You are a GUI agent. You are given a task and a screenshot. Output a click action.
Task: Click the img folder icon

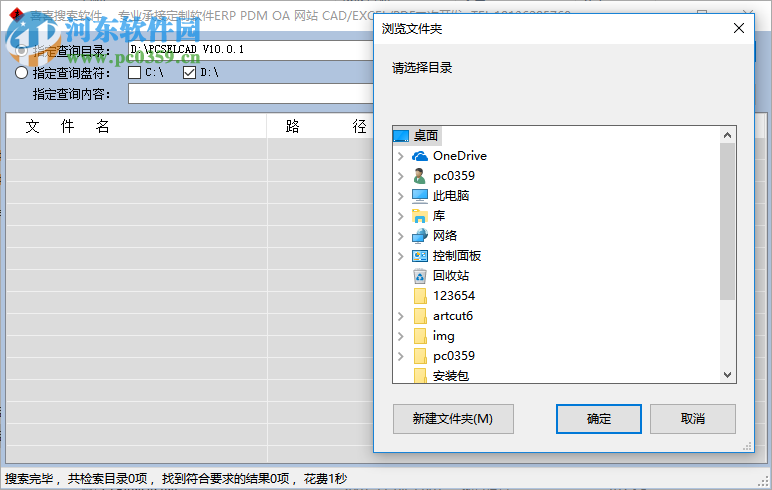420,336
